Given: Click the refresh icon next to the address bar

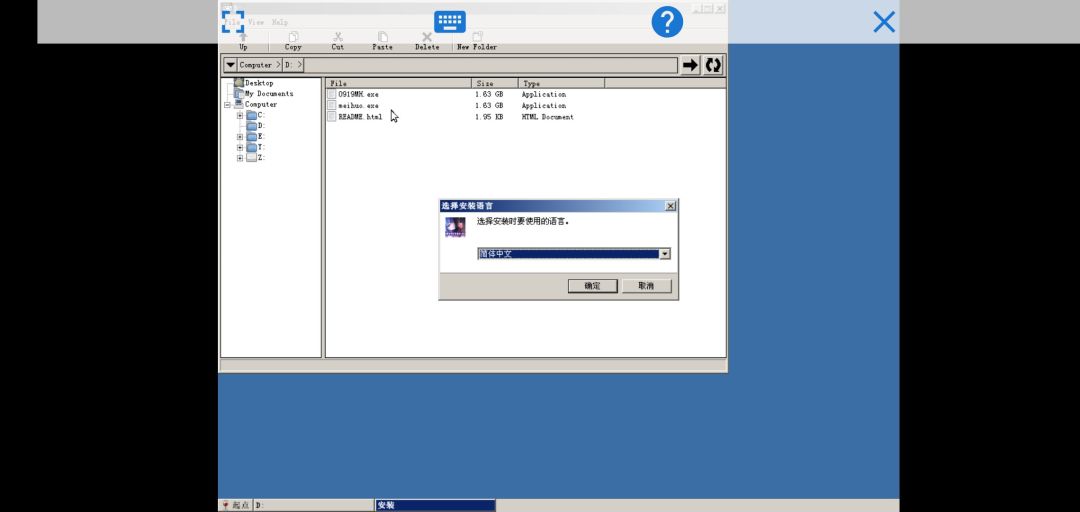Looking at the screenshot, I should click(713, 65).
